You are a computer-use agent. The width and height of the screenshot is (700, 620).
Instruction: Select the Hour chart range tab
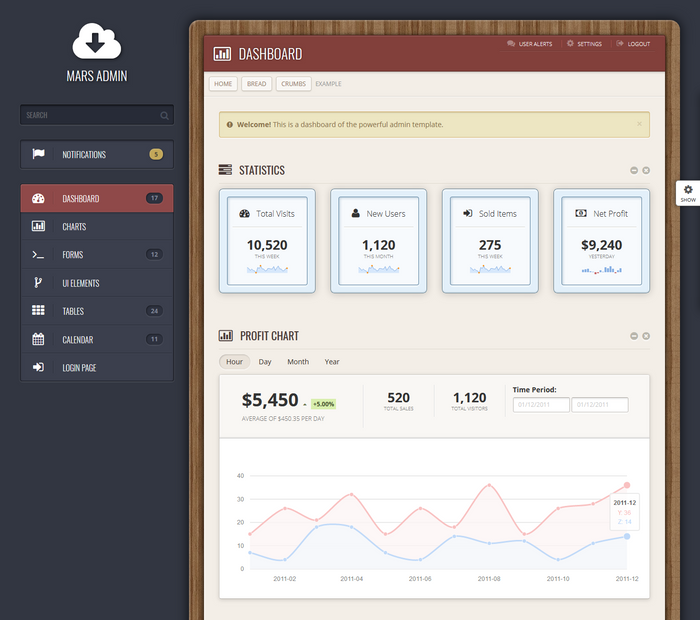tap(234, 362)
